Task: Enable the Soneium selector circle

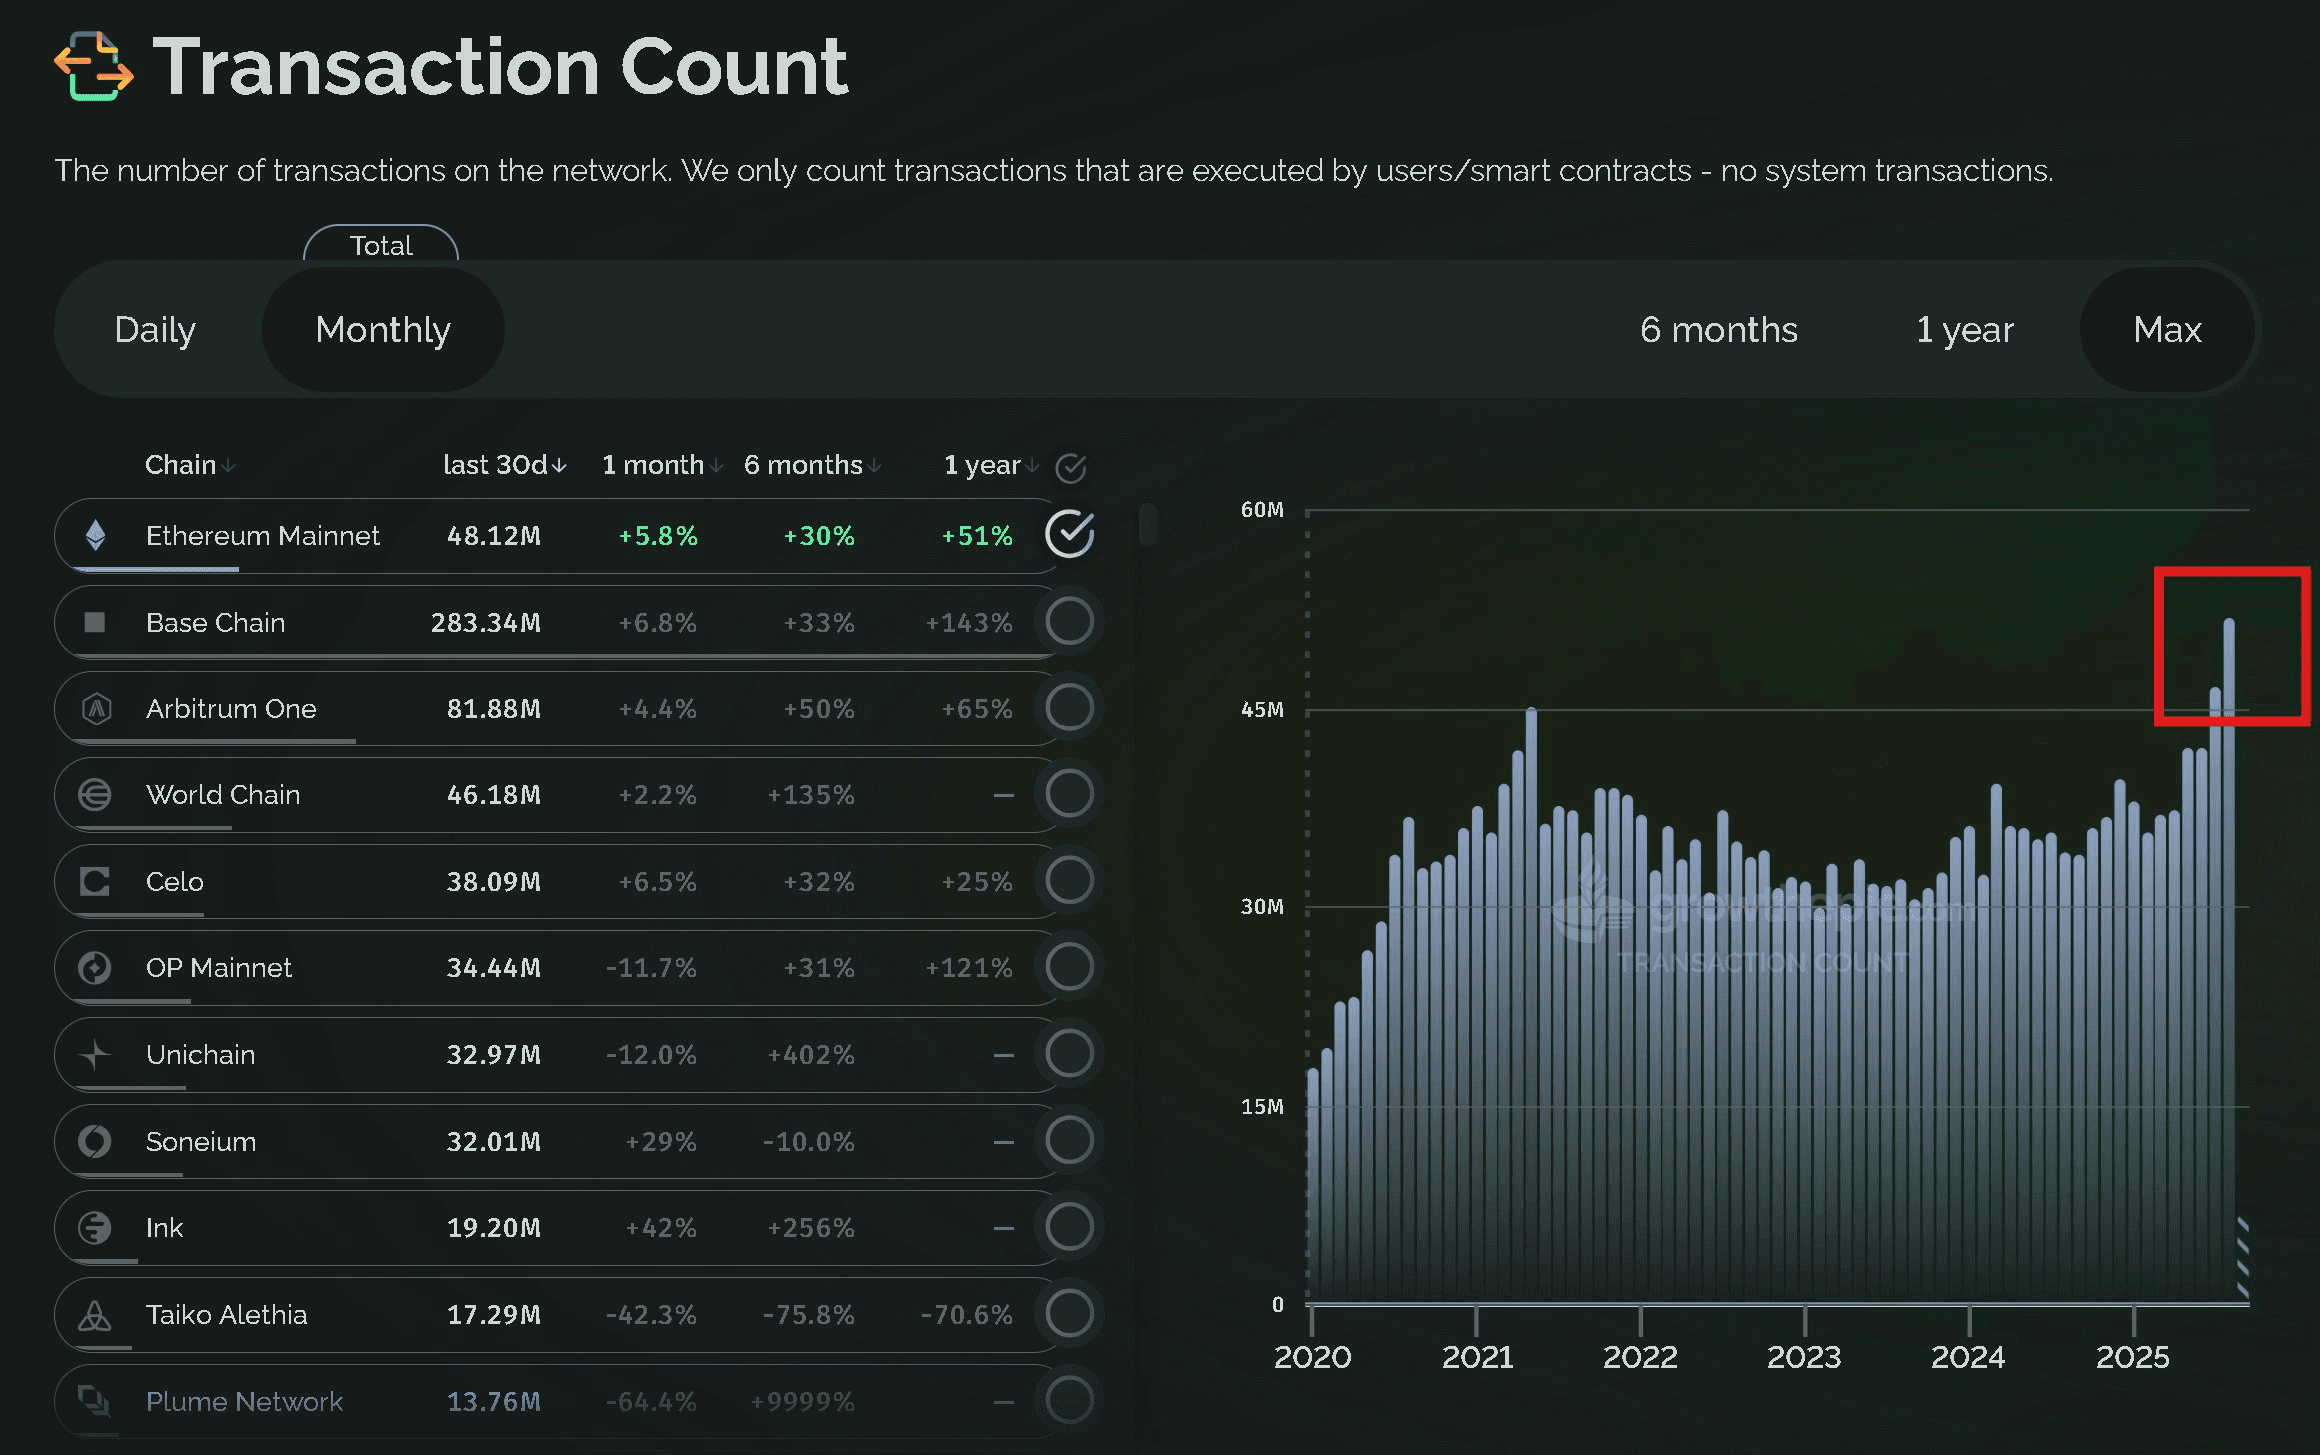Action: pyautogui.click(x=1070, y=1140)
